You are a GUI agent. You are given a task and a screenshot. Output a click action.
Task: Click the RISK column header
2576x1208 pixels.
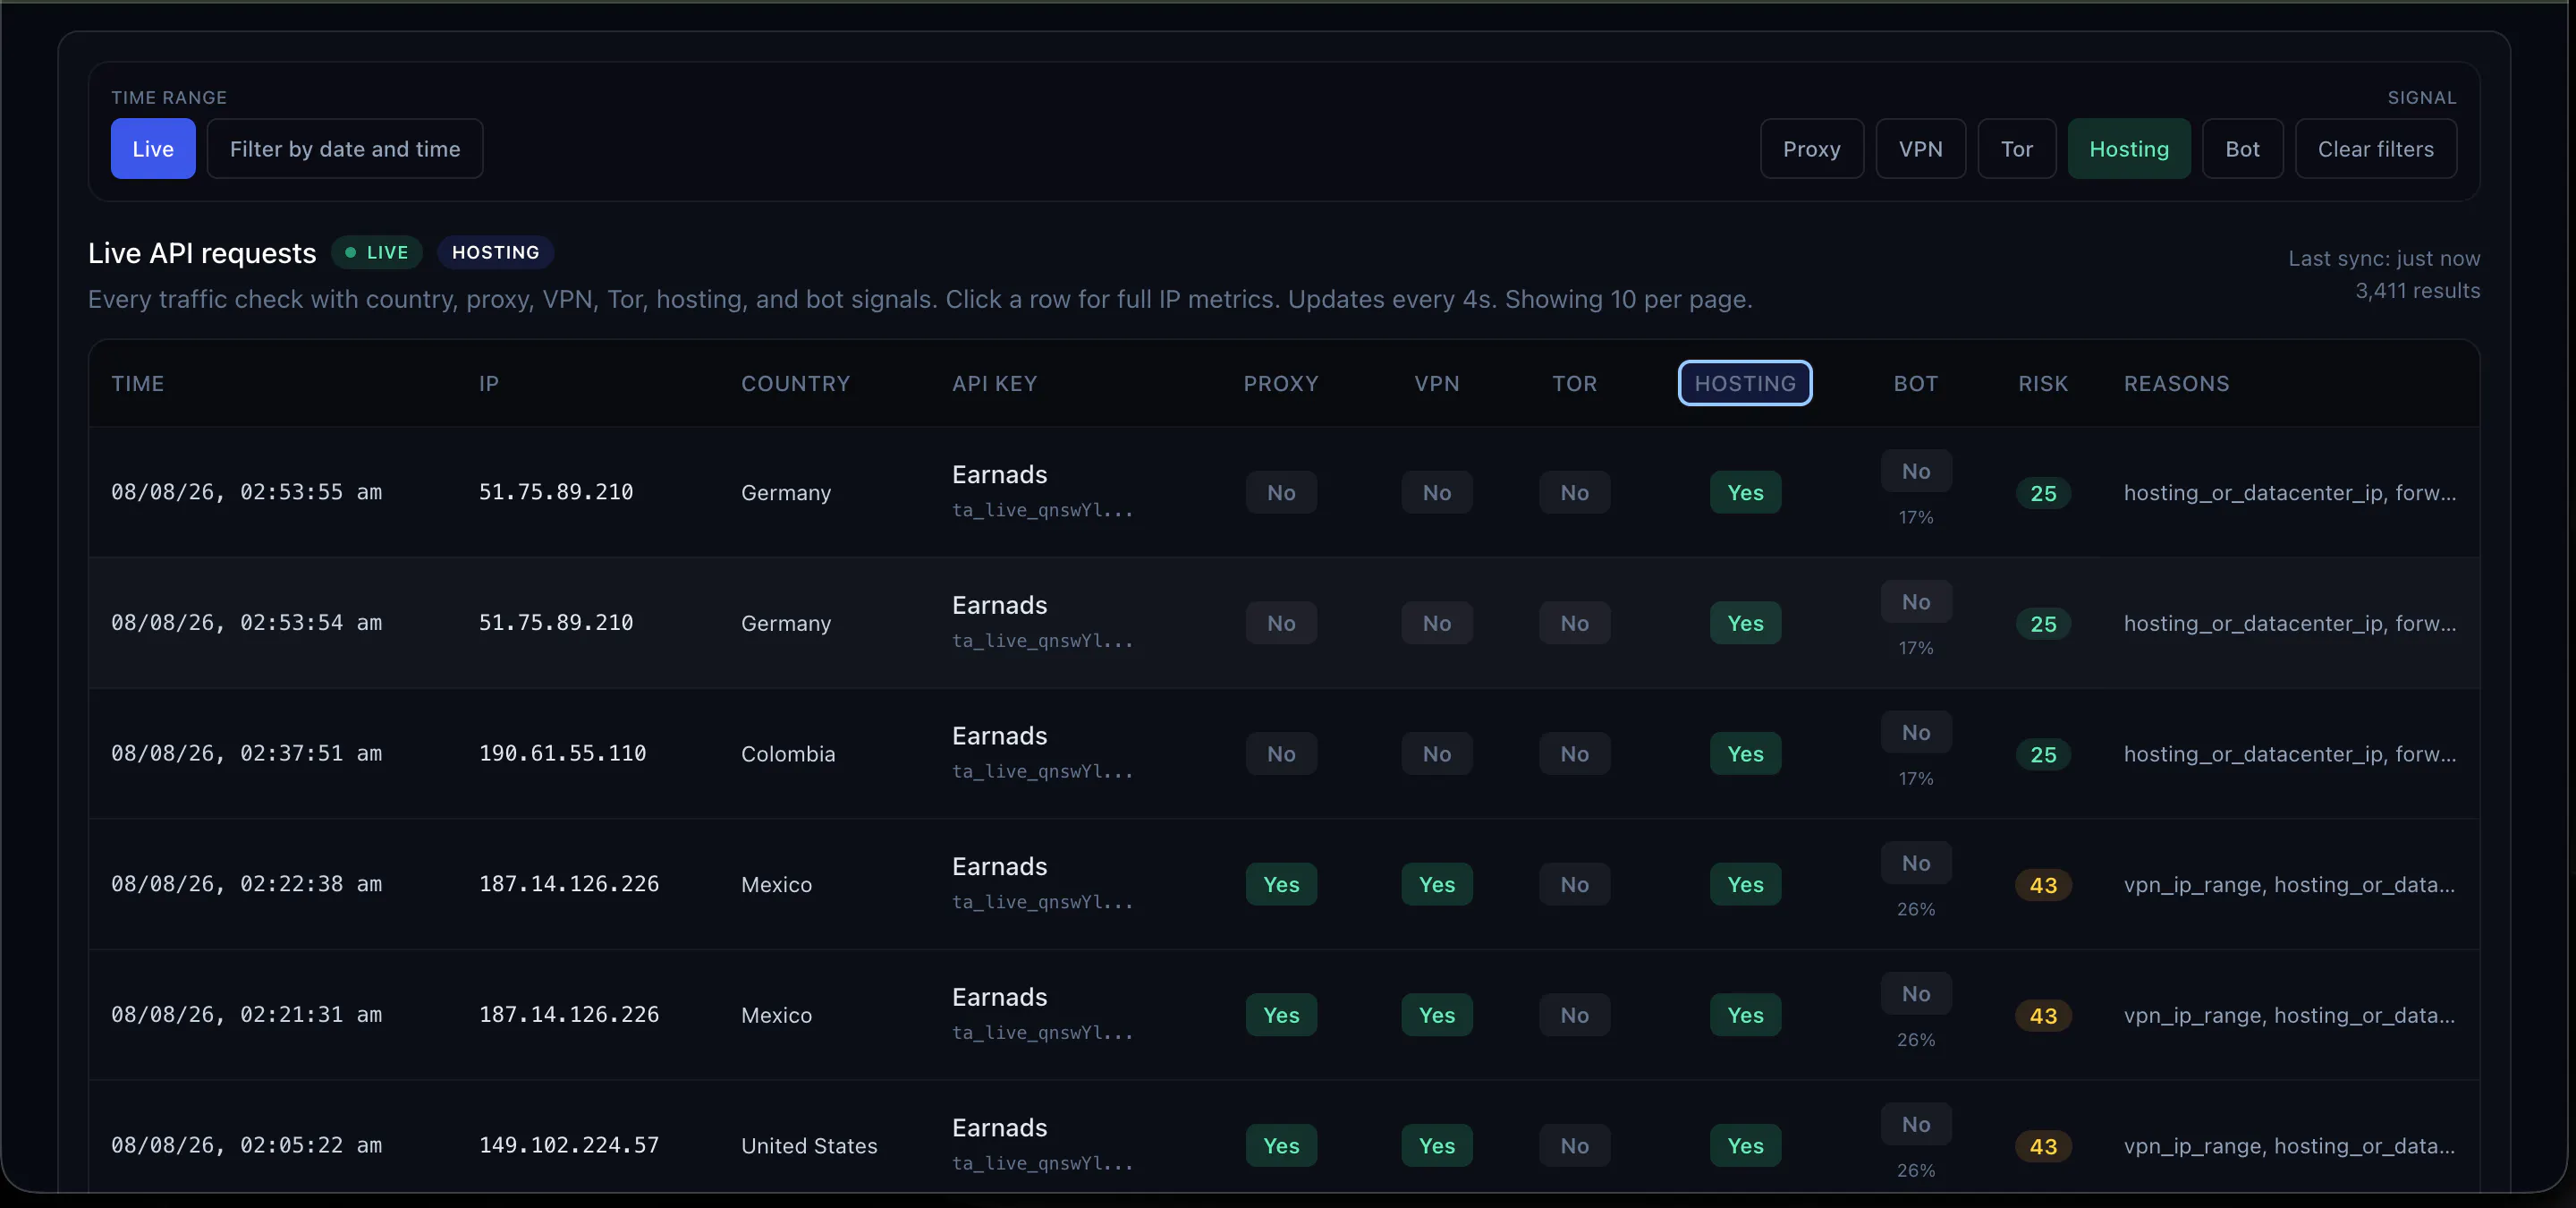point(2043,384)
